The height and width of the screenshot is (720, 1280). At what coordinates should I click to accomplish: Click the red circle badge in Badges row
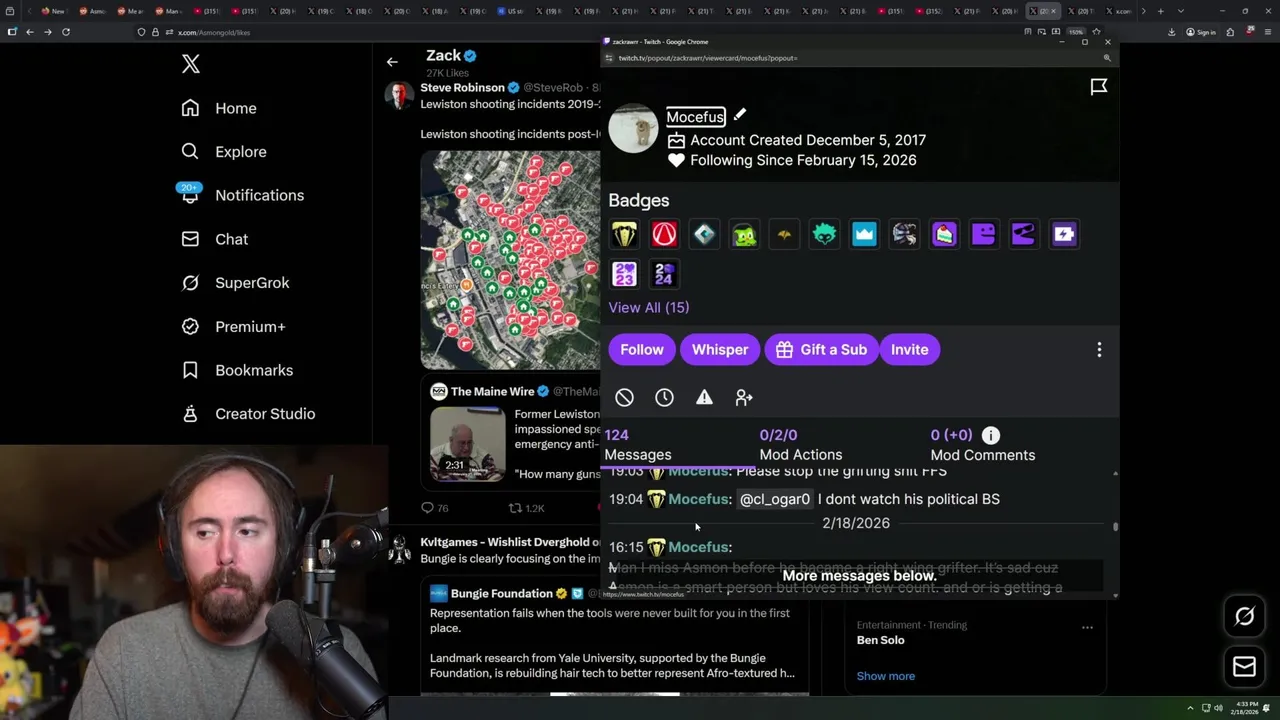(x=664, y=234)
